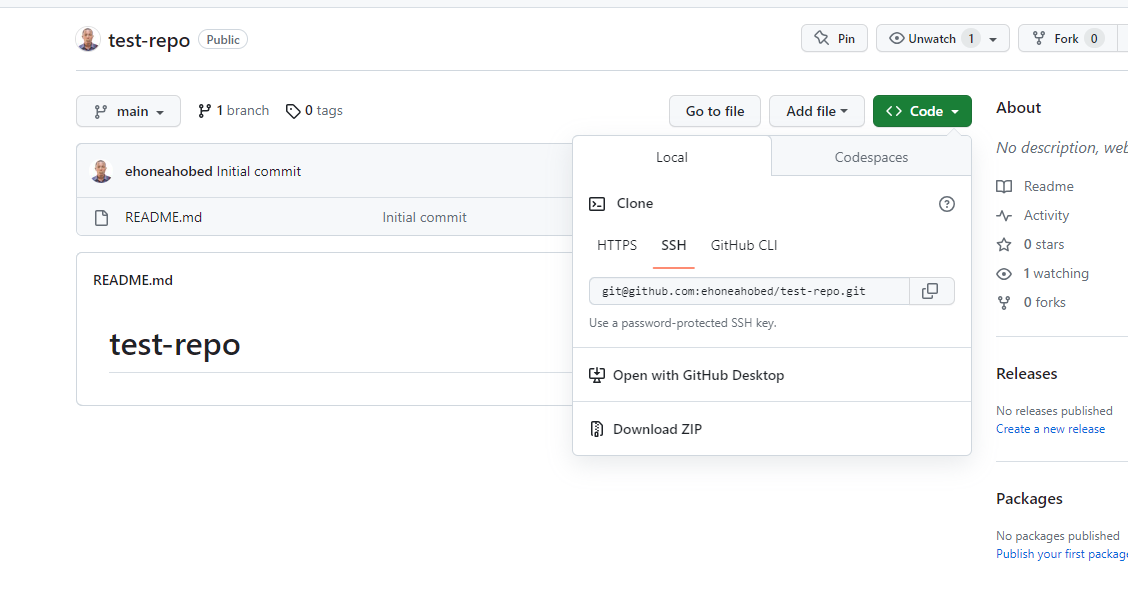The height and width of the screenshot is (598, 1128).
Task: Click the SSH clone URL text field
Action: 749,291
